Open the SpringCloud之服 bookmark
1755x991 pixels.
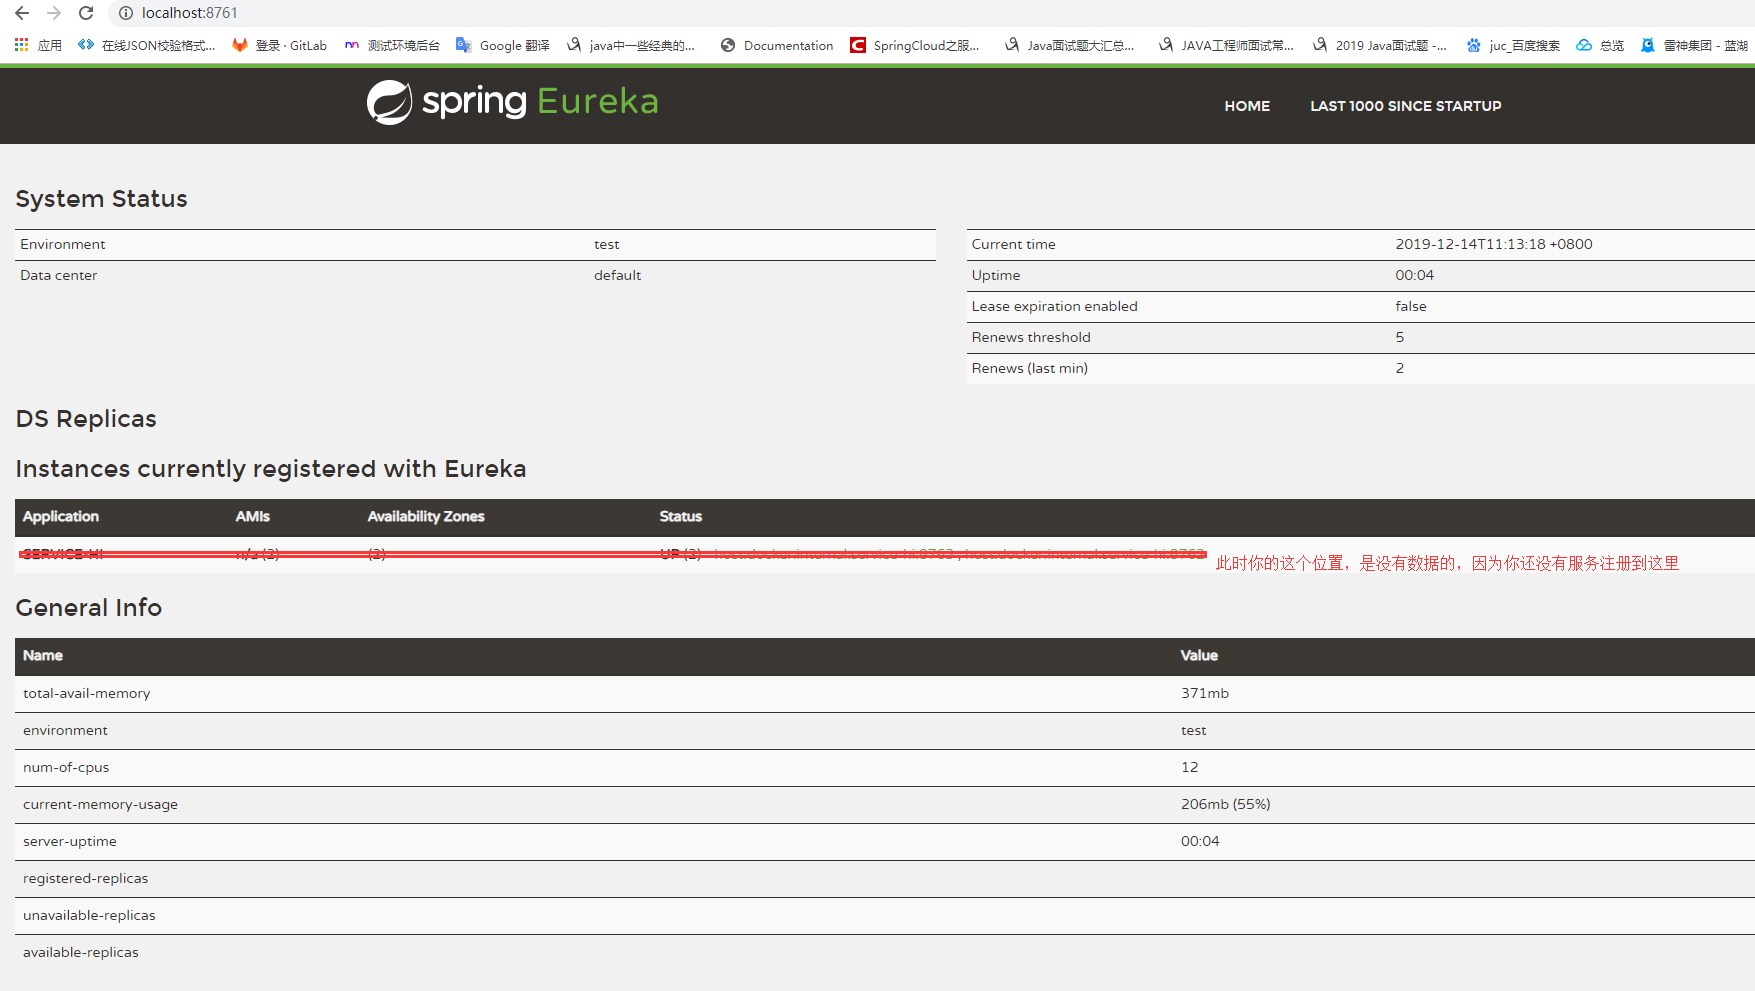(915, 45)
